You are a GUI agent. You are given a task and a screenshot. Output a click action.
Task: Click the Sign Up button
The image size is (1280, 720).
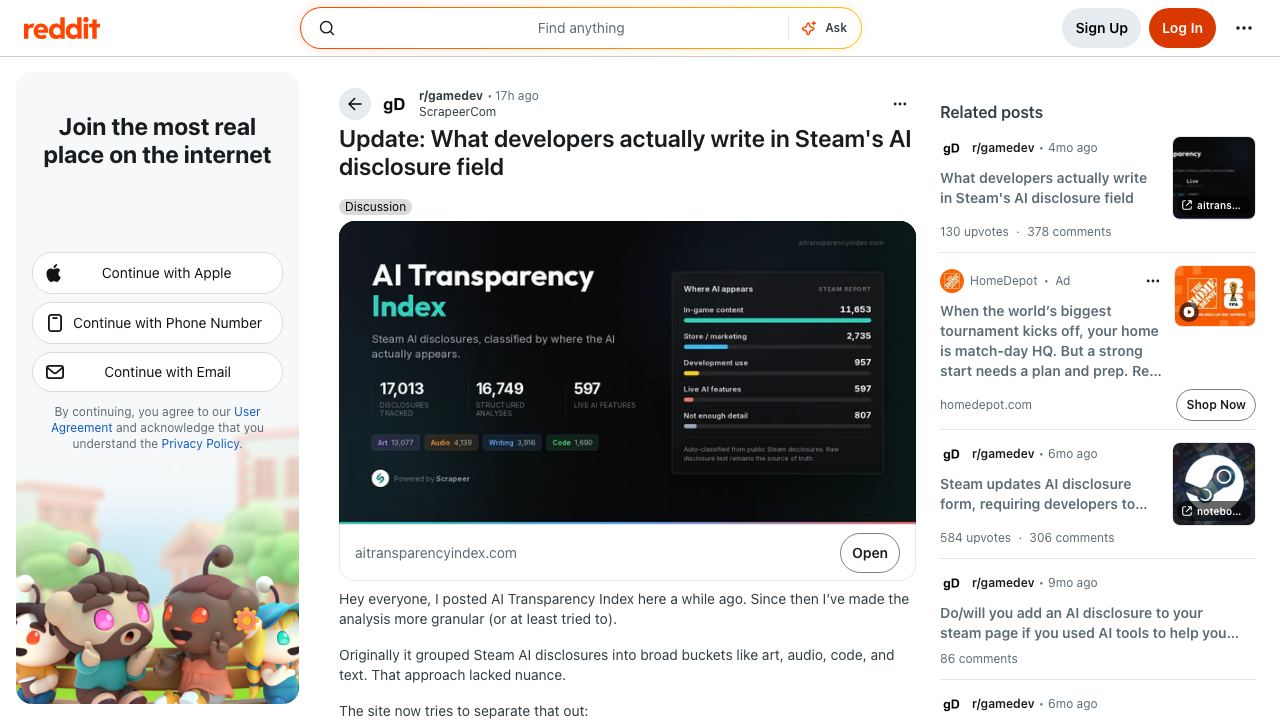[1101, 28]
